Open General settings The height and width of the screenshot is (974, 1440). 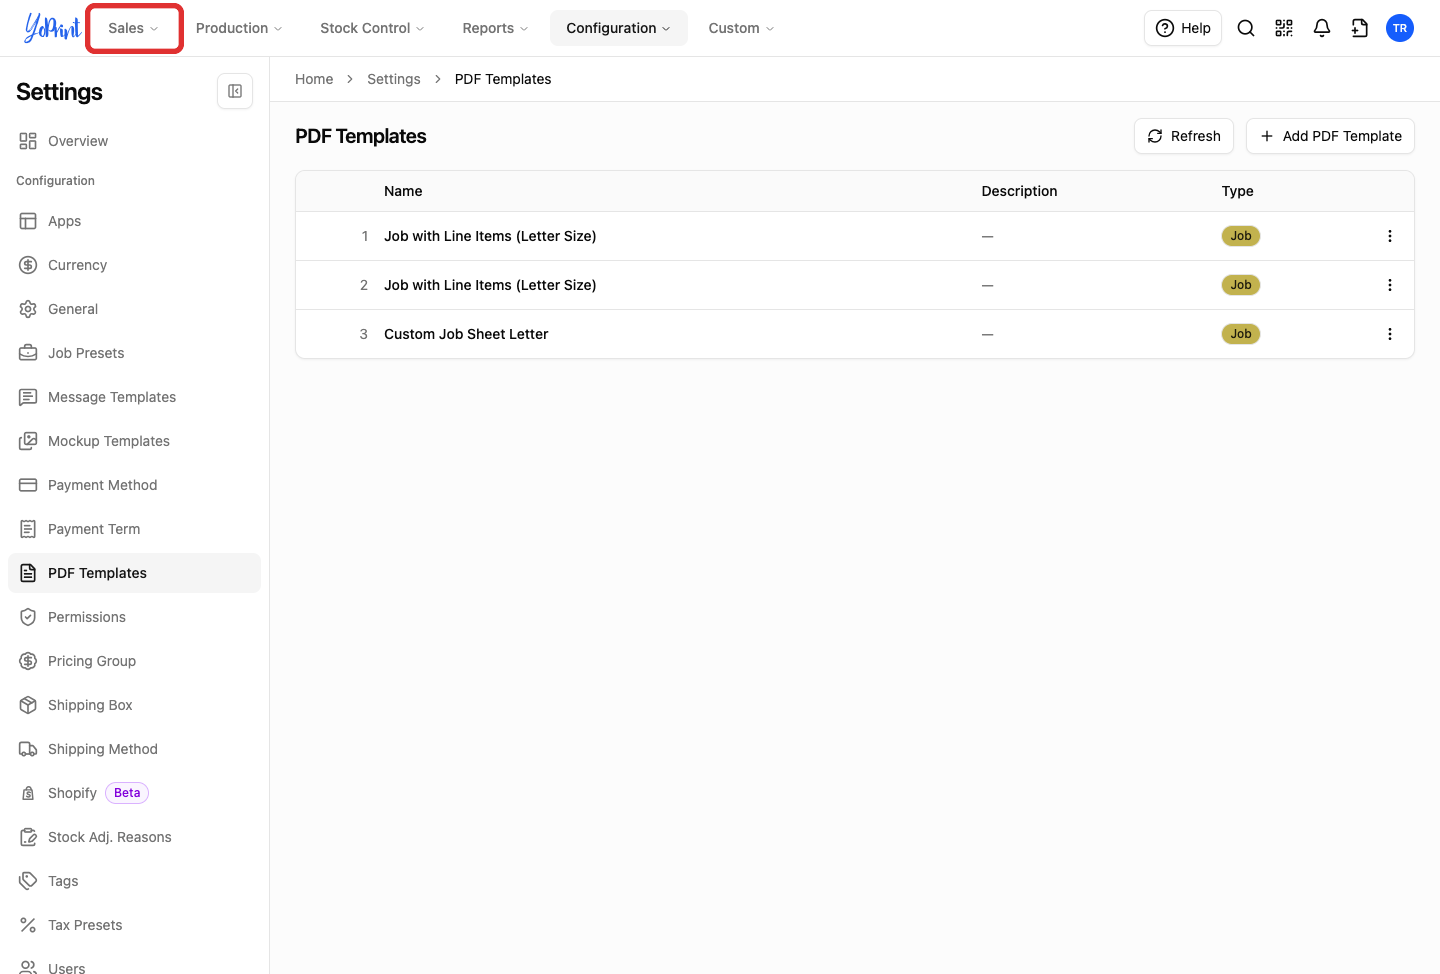134,309
